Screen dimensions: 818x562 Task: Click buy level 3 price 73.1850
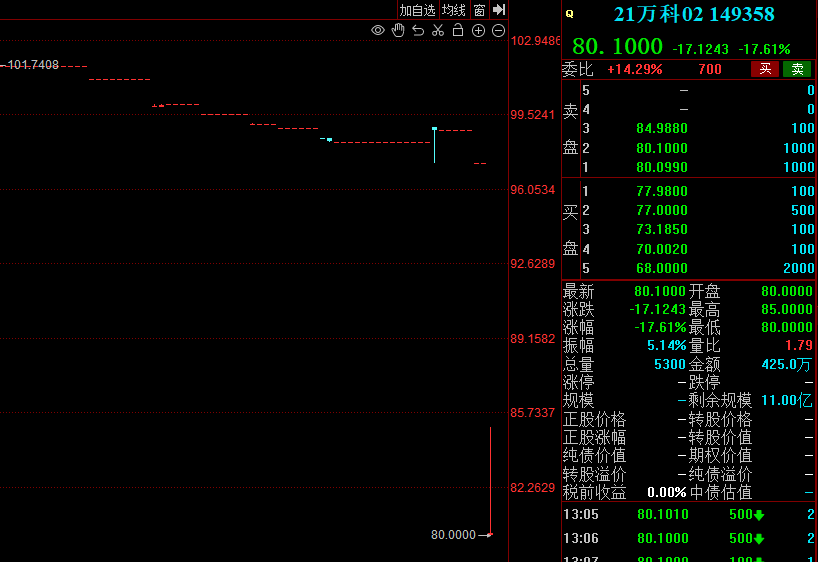click(x=661, y=230)
